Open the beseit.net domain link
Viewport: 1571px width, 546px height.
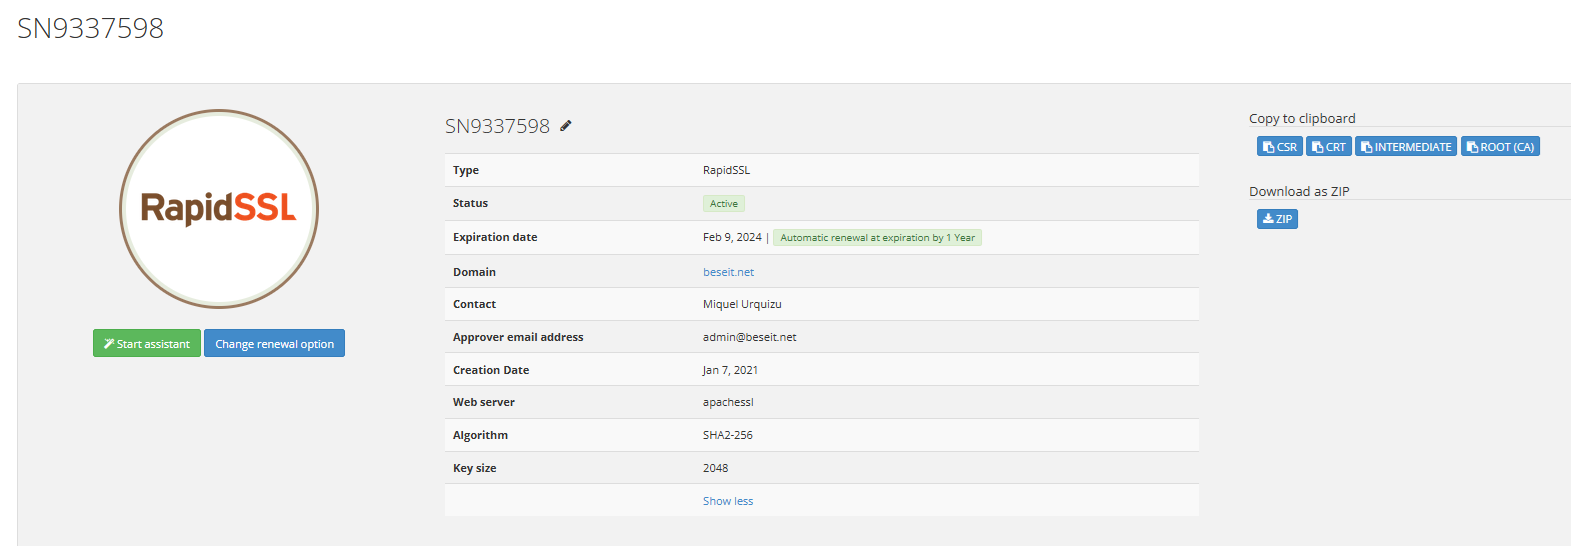(x=728, y=272)
